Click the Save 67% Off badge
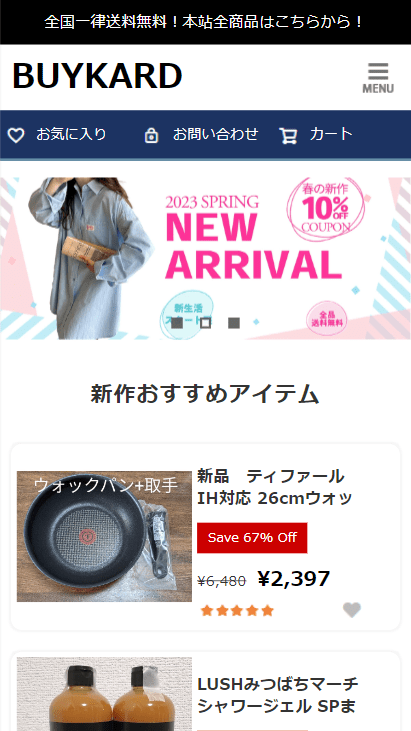 click(x=252, y=538)
